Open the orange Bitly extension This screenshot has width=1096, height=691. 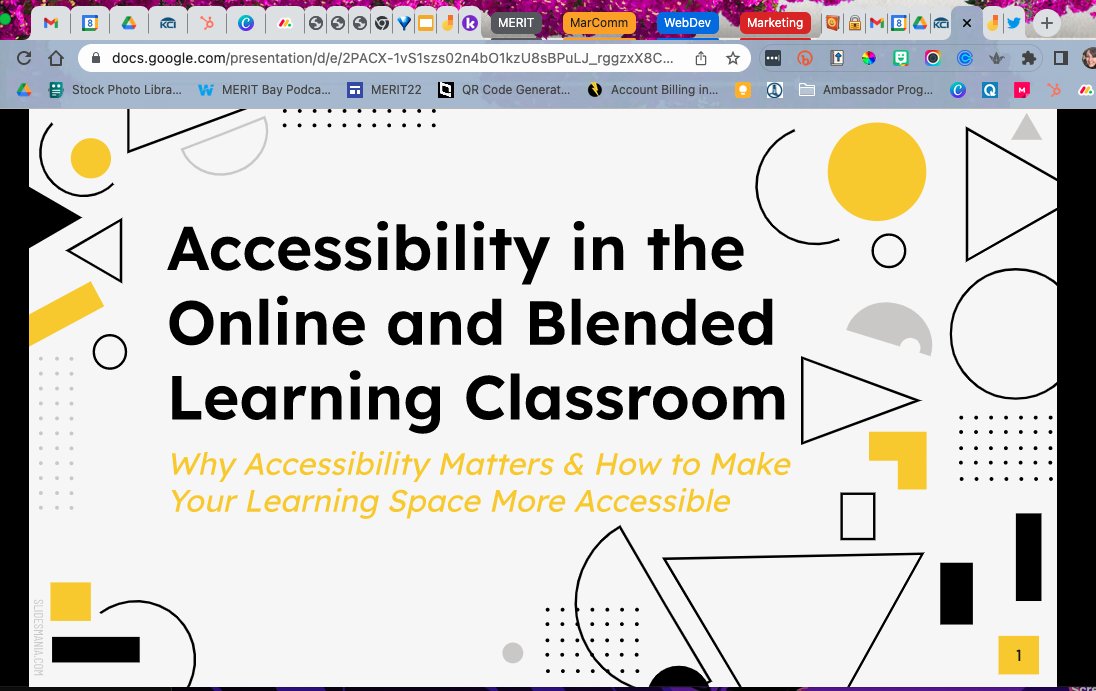[x=805, y=58]
